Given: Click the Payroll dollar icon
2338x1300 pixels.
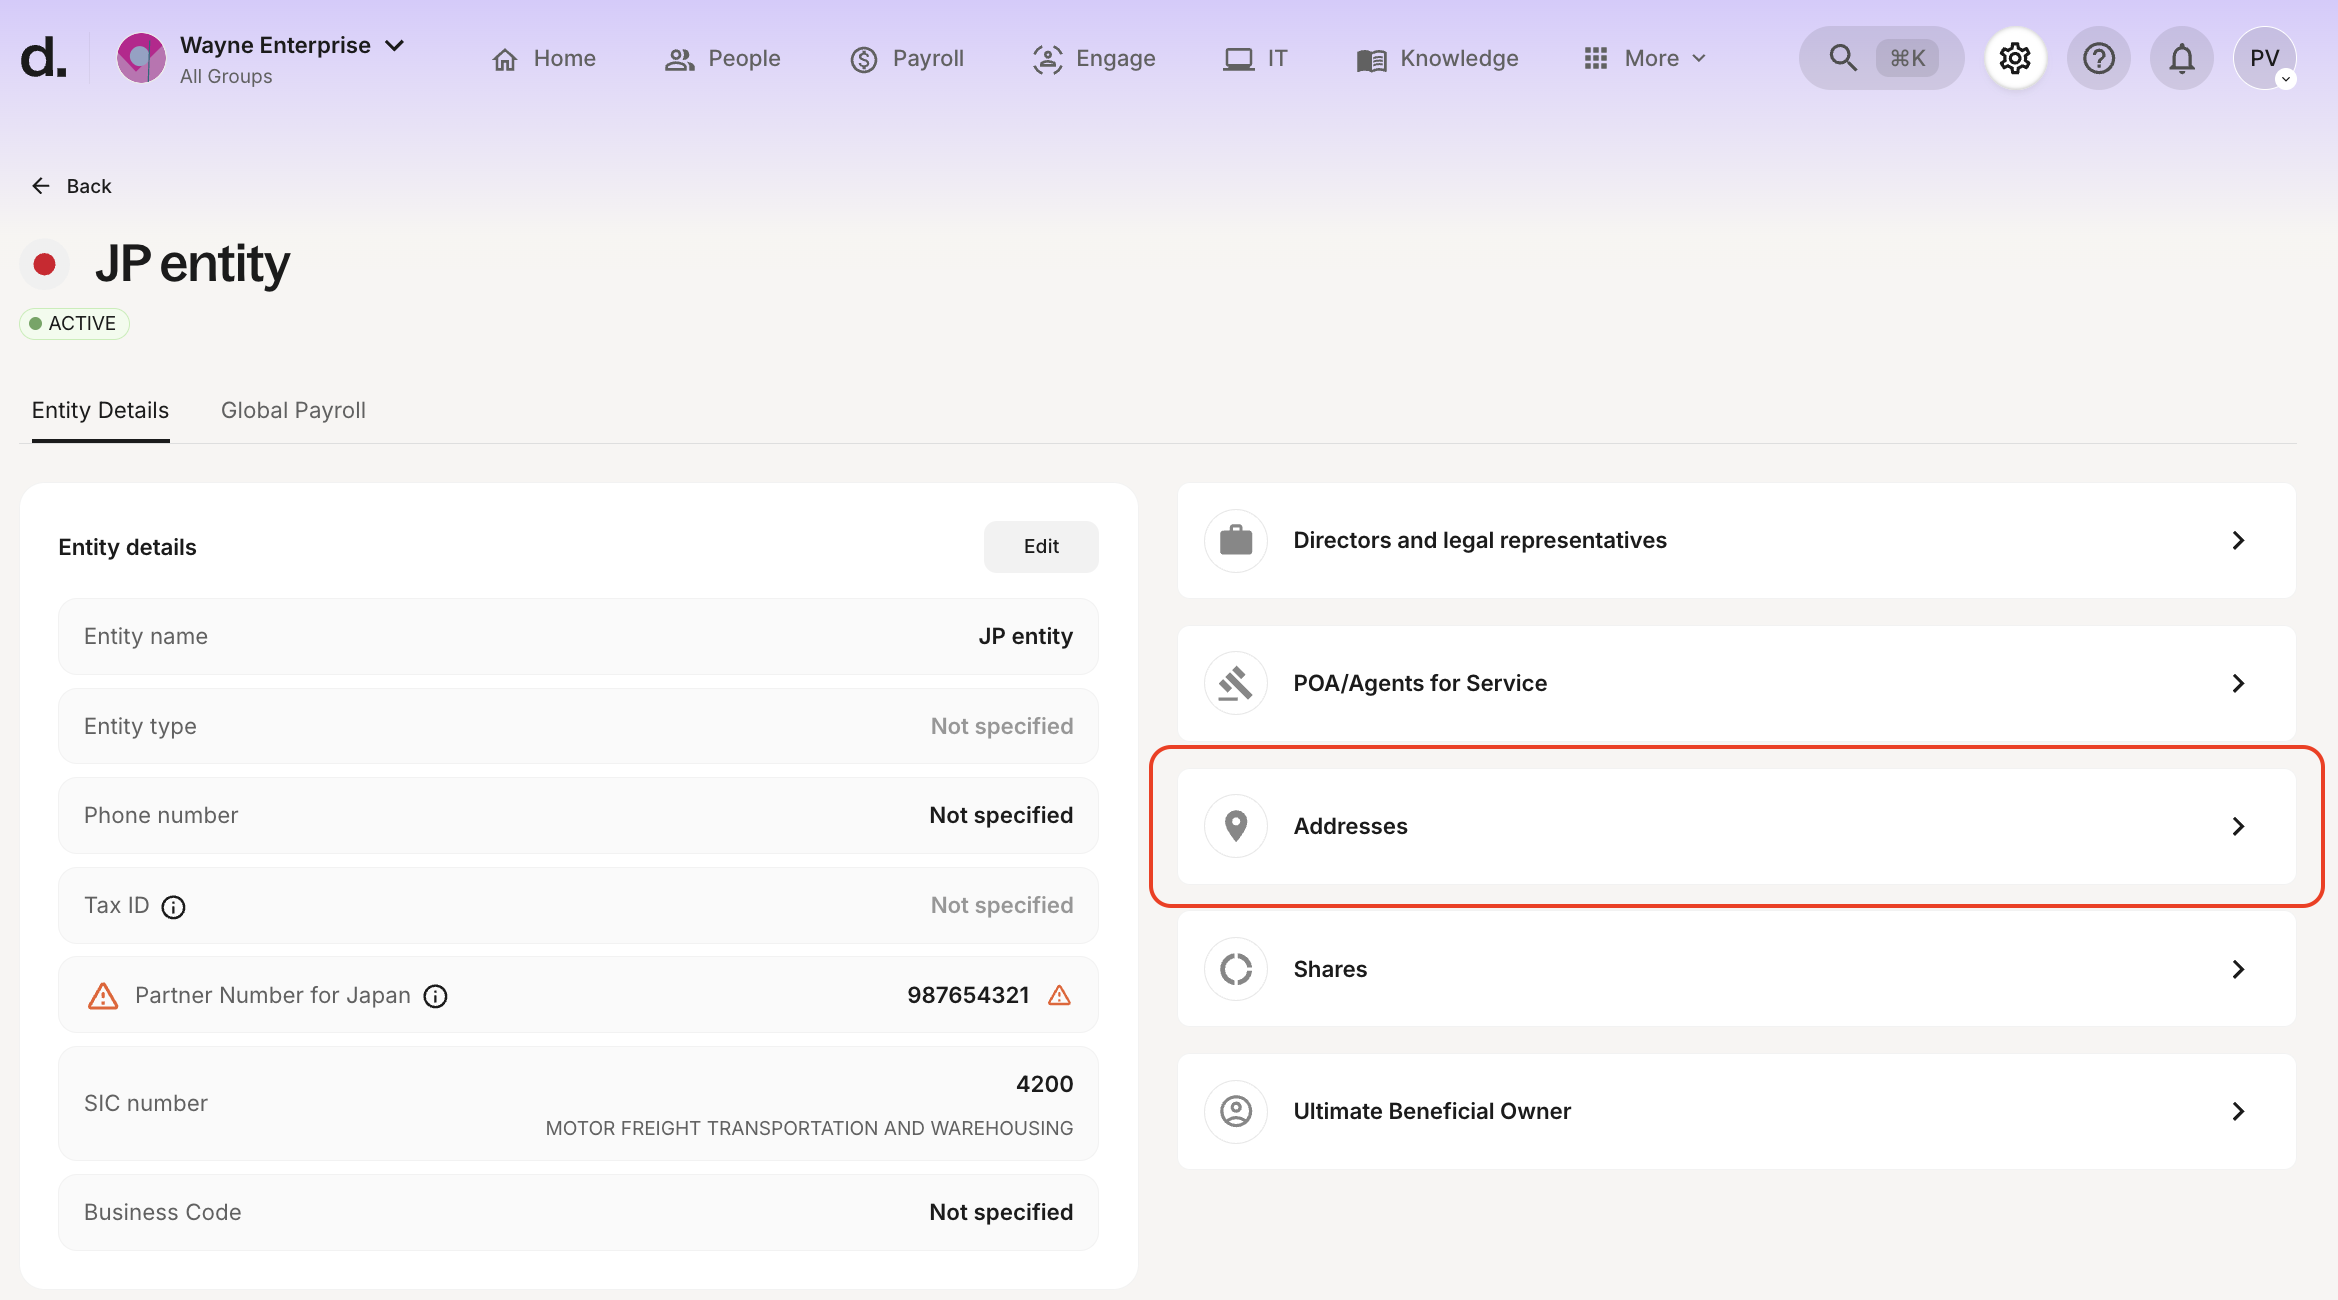Looking at the screenshot, I should tap(864, 60).
